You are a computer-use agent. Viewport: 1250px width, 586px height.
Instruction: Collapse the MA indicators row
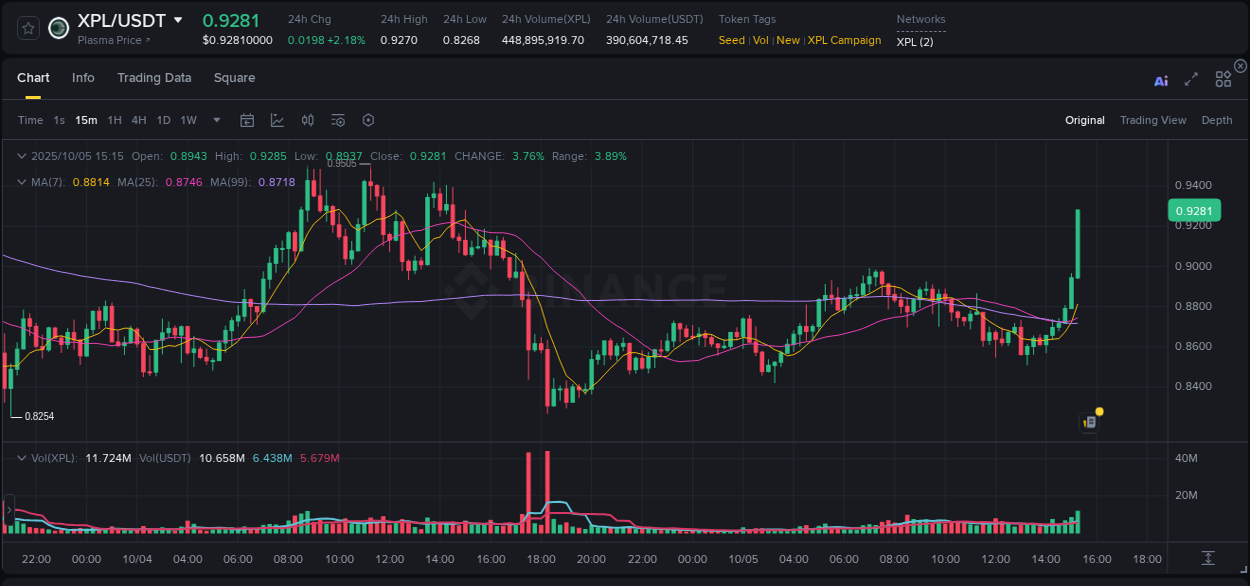pos(21,182)
